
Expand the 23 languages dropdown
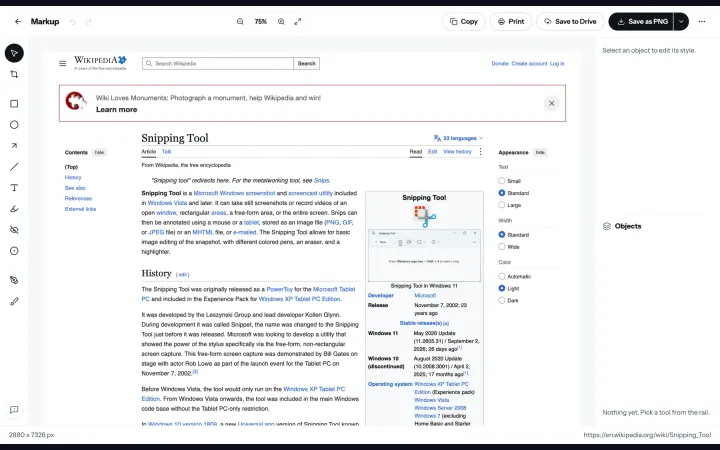point(458,138)
